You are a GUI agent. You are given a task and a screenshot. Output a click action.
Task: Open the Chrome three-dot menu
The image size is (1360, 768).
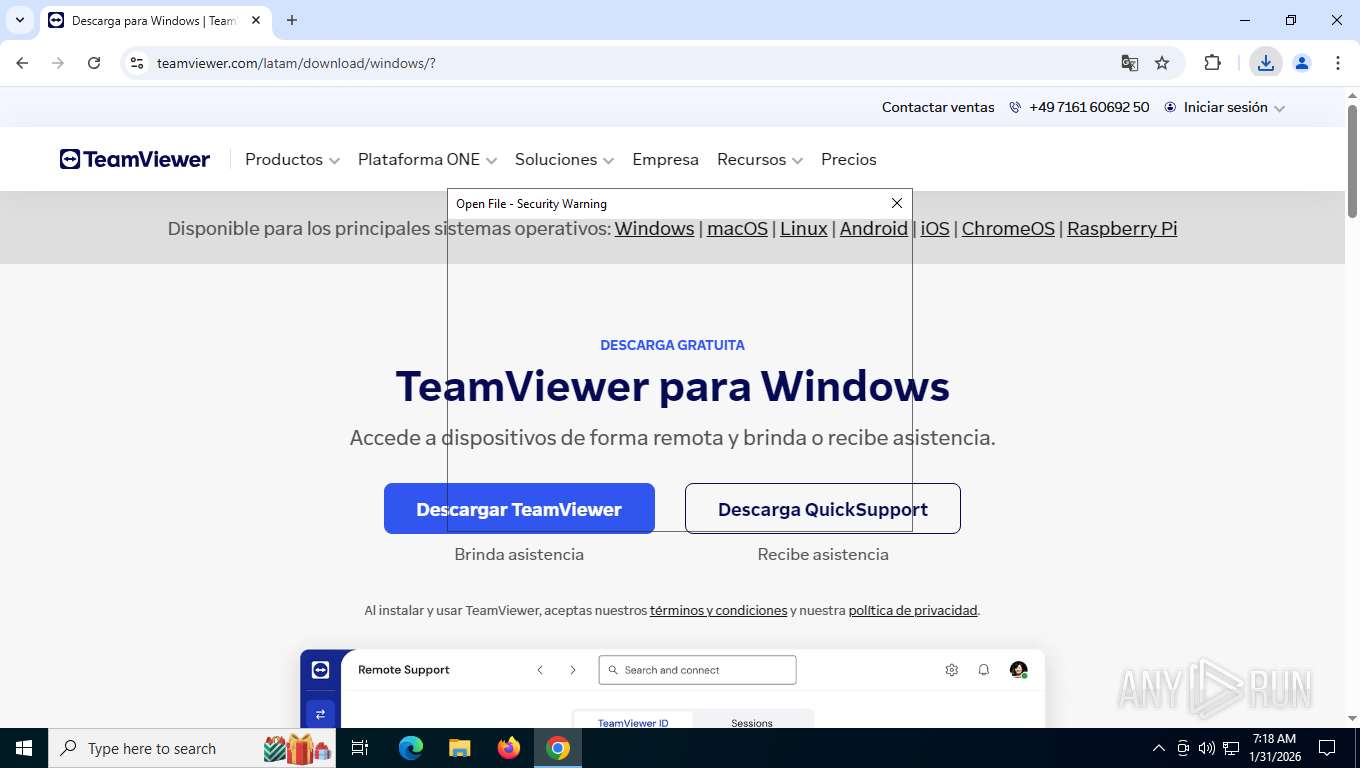(x=1338, y=63)
